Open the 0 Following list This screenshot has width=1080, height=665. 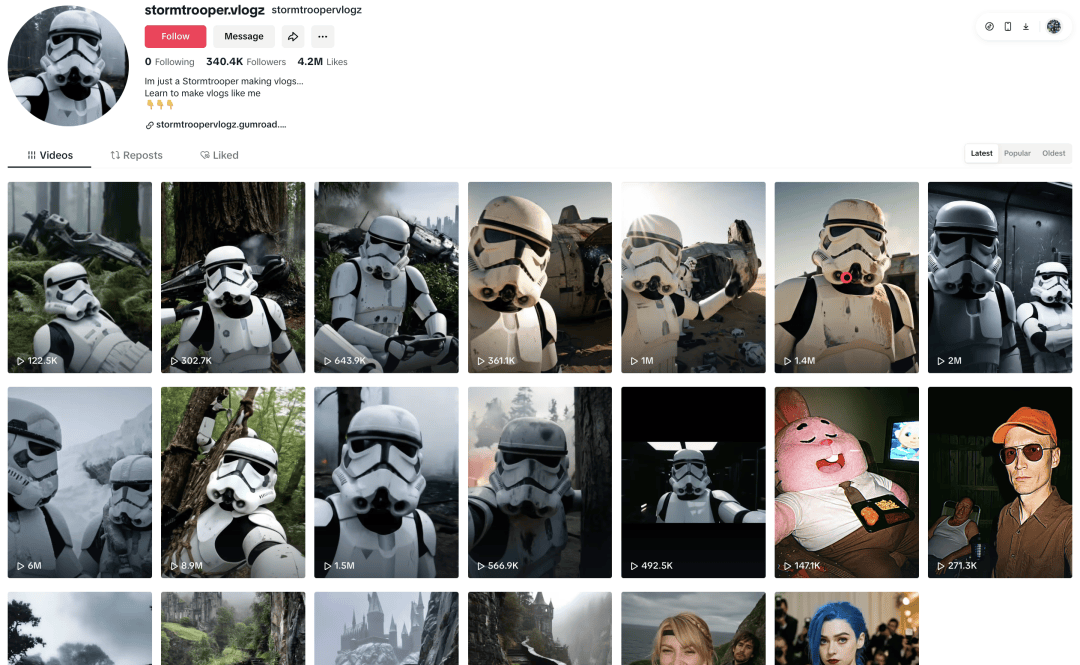169,61
